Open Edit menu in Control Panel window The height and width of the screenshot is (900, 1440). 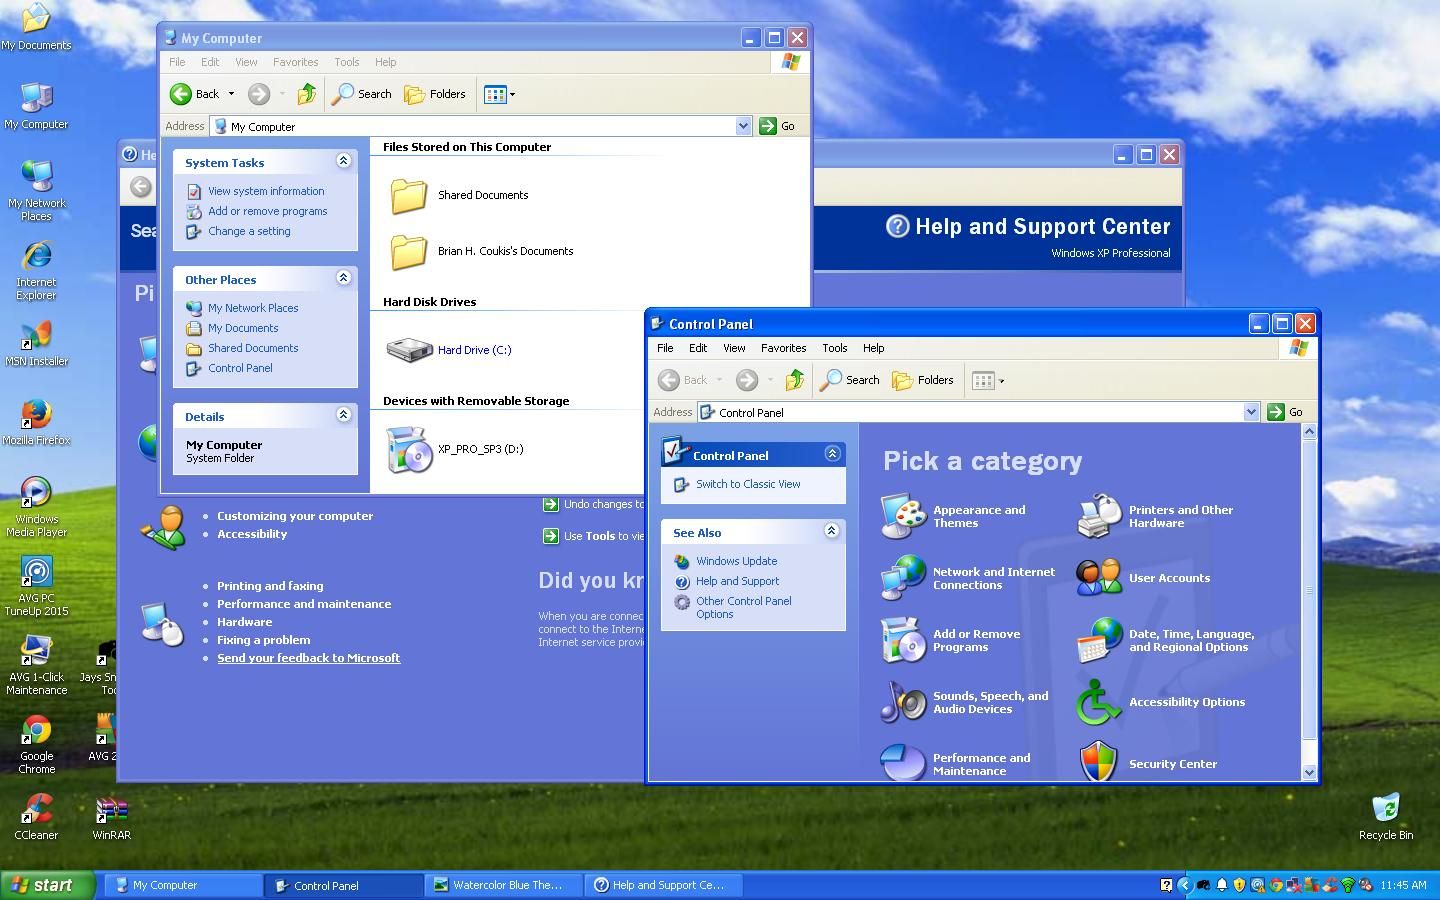click(x=698, y=348)
